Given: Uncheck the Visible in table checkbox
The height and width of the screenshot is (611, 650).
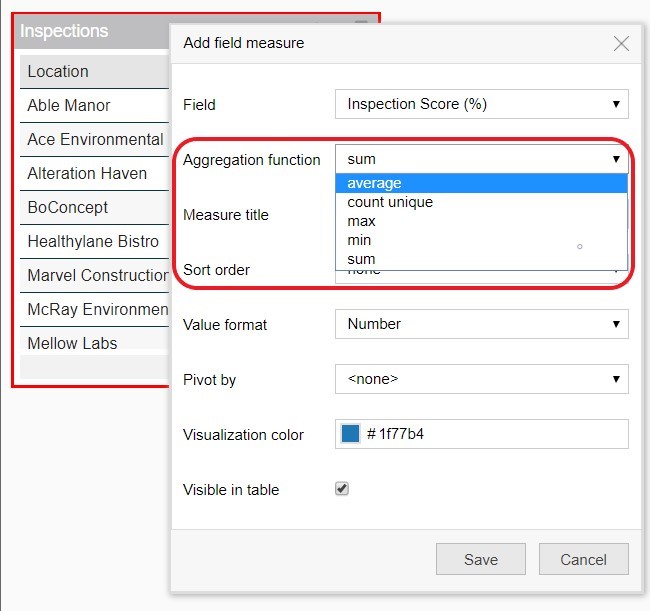Looking at the screenshot, I should pos(342,489).
